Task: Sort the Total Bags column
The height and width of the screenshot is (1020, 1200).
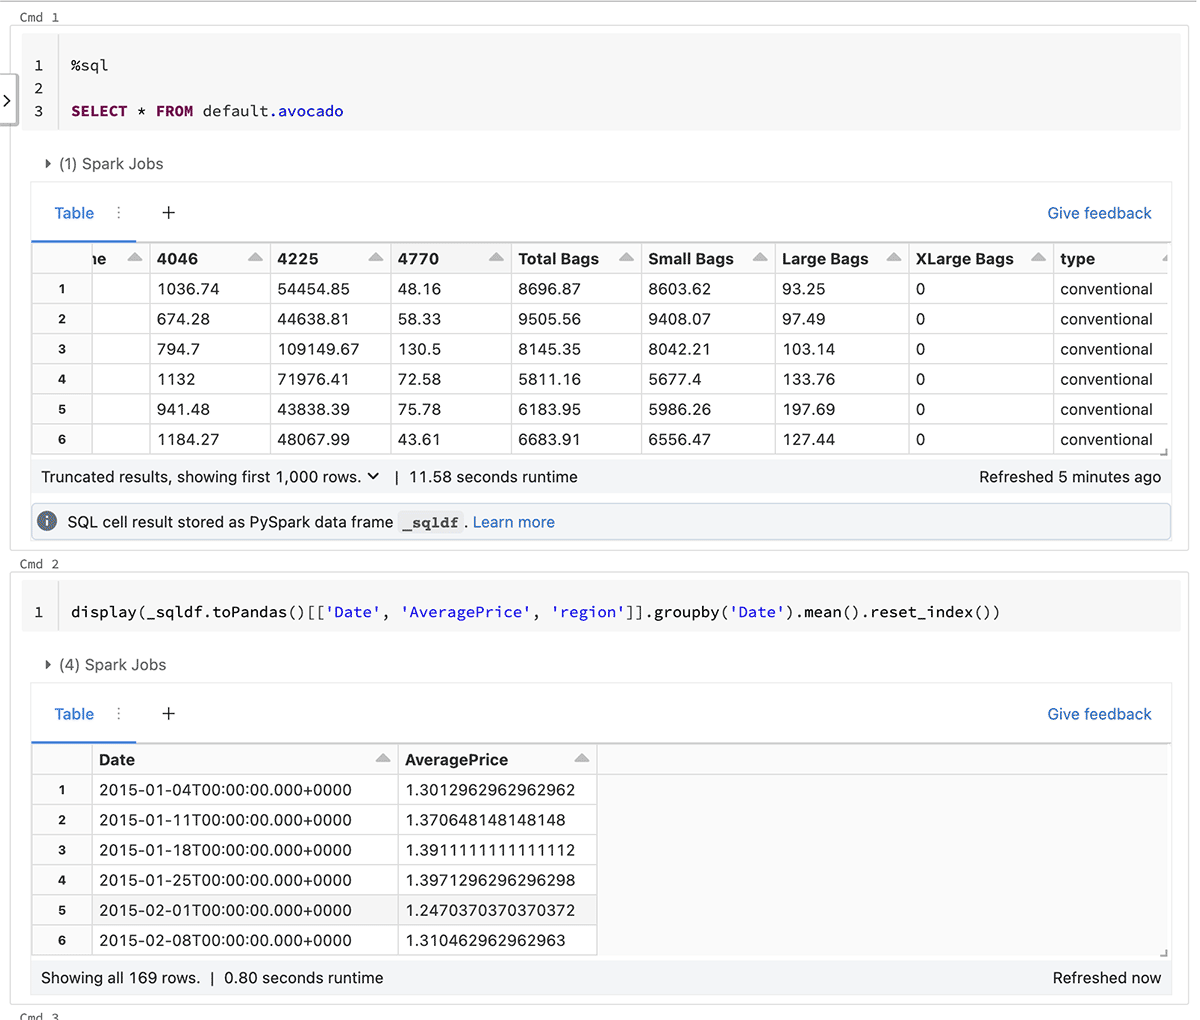Action: point(626,258)
